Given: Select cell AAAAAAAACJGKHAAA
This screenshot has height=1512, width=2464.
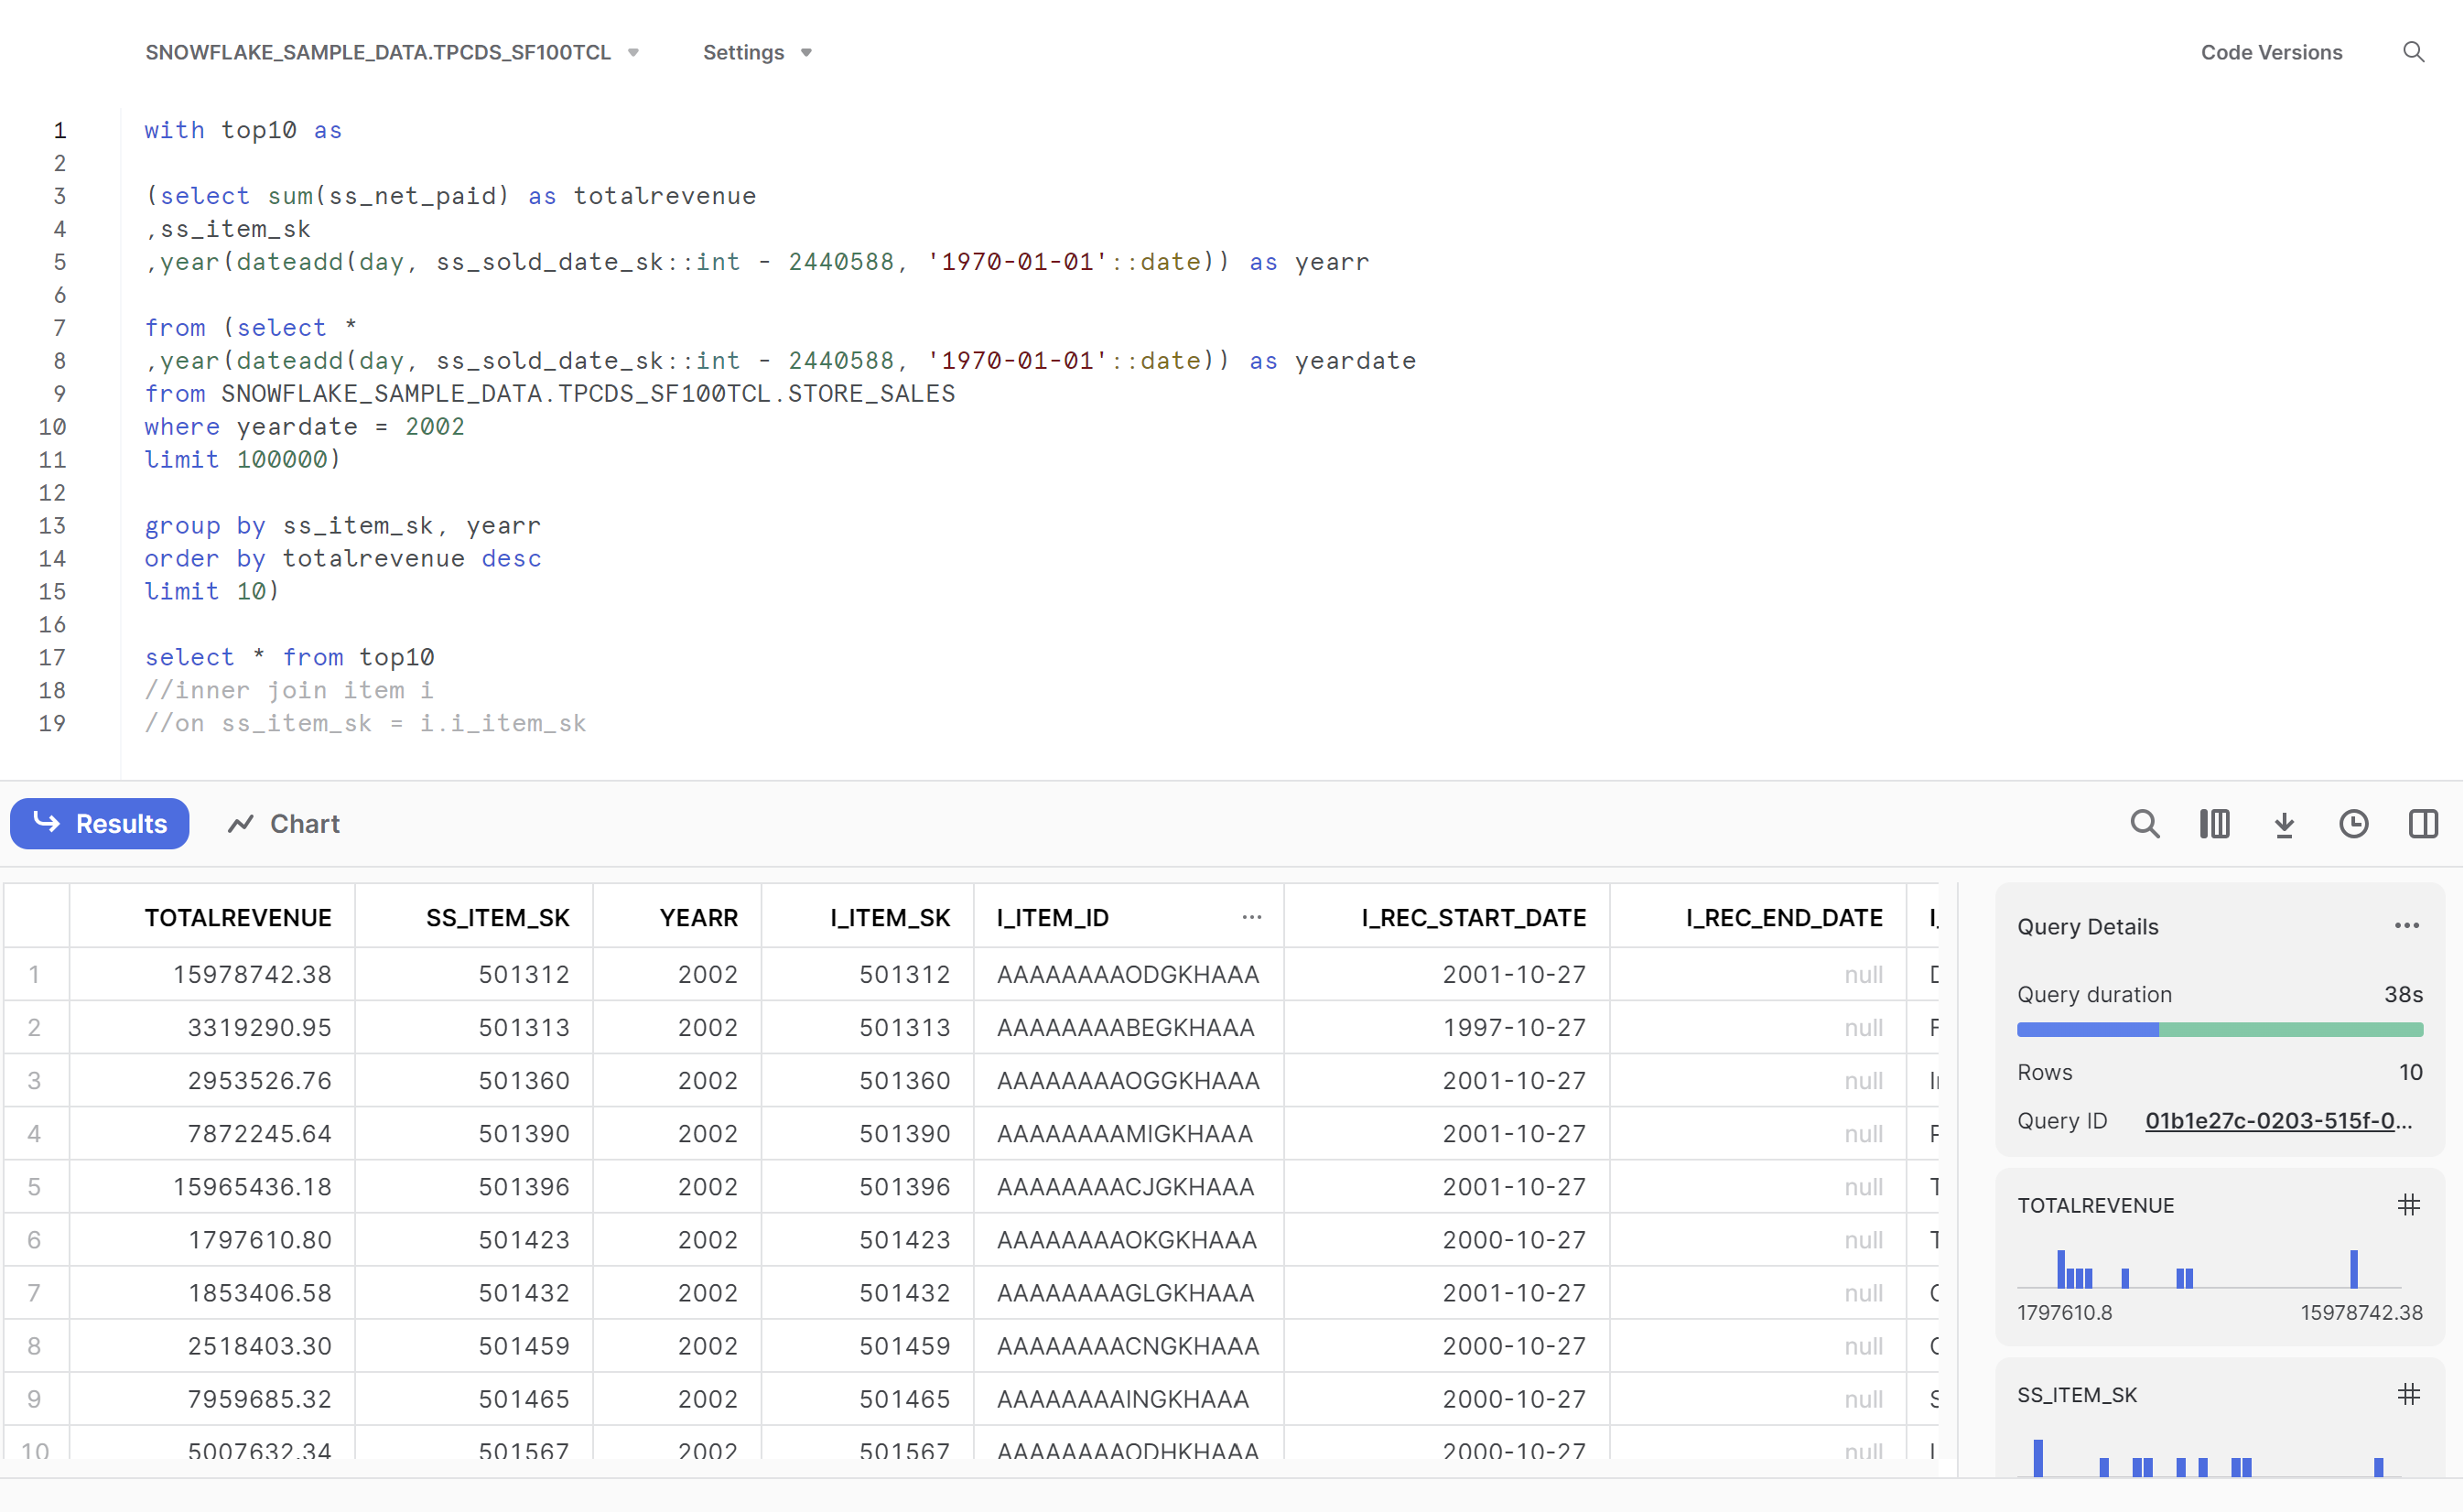Looking at the screenshot, I should point(1129,1187).
